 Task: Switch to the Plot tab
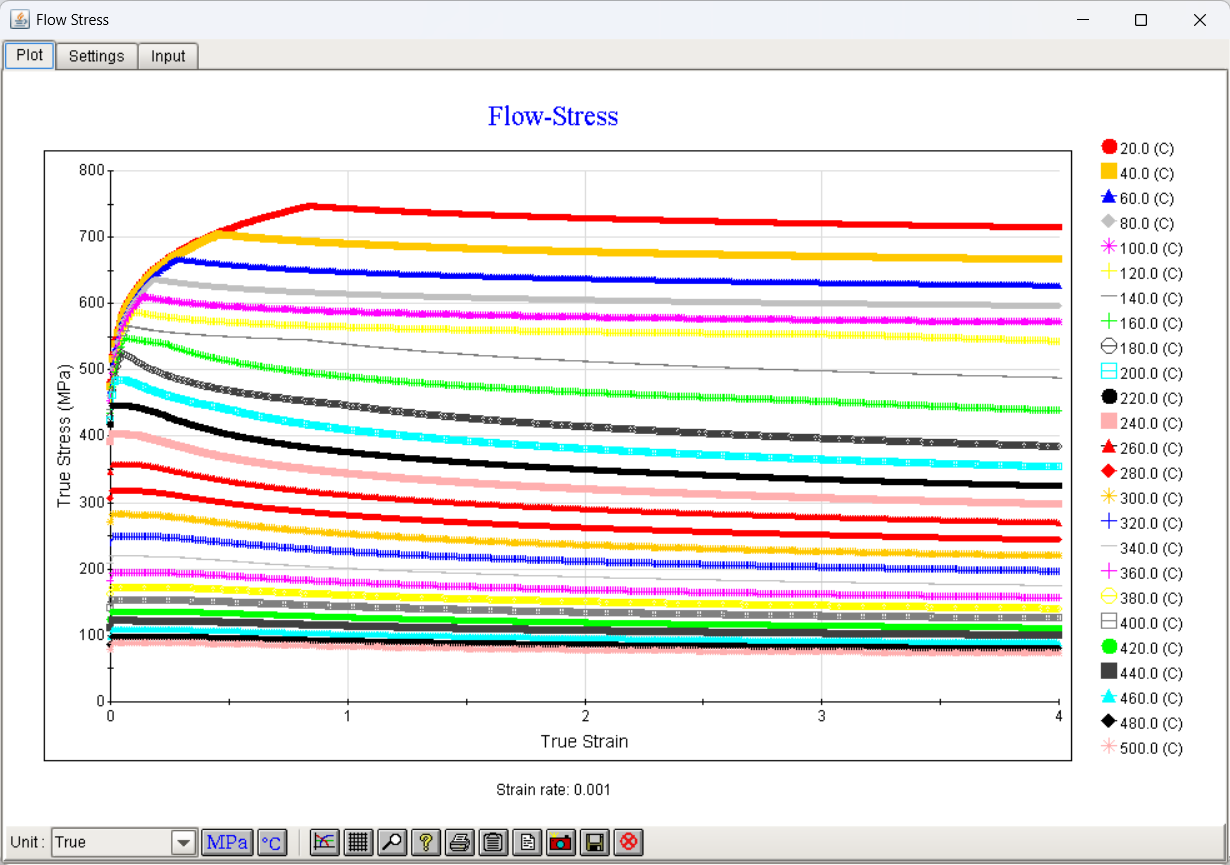(30, 55)
